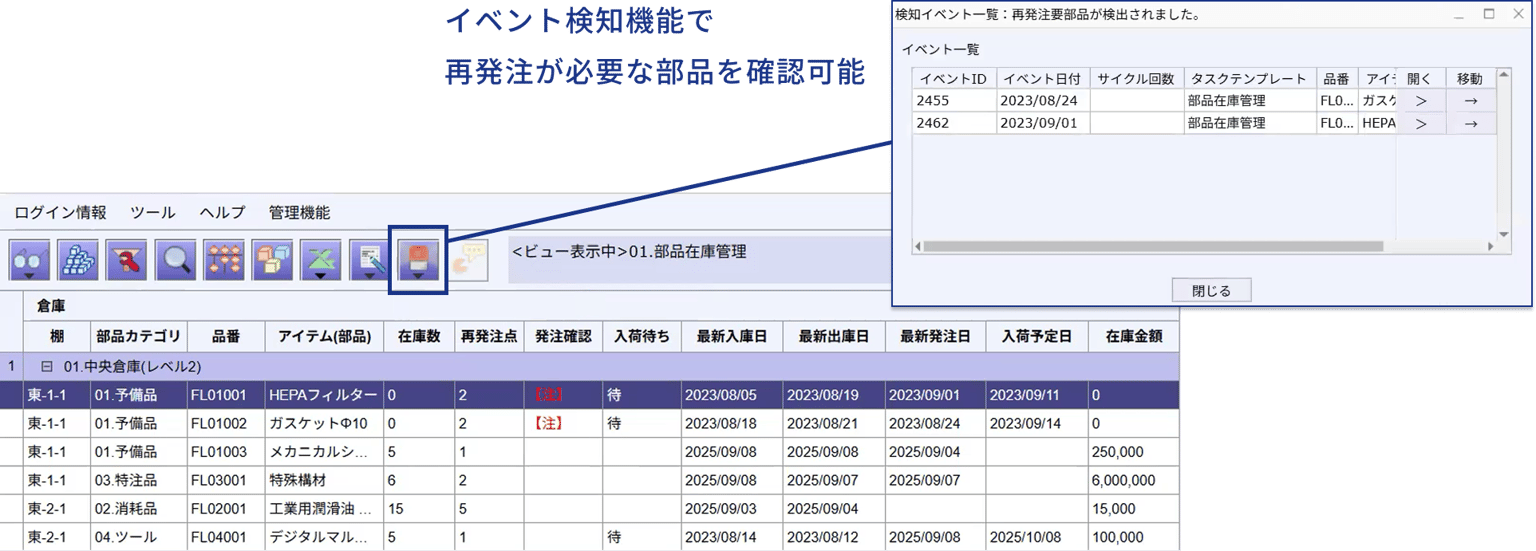Click the タスクテンプレート column header
The width and height of the screenshot is (1536, 551).
click(1249, 79)
